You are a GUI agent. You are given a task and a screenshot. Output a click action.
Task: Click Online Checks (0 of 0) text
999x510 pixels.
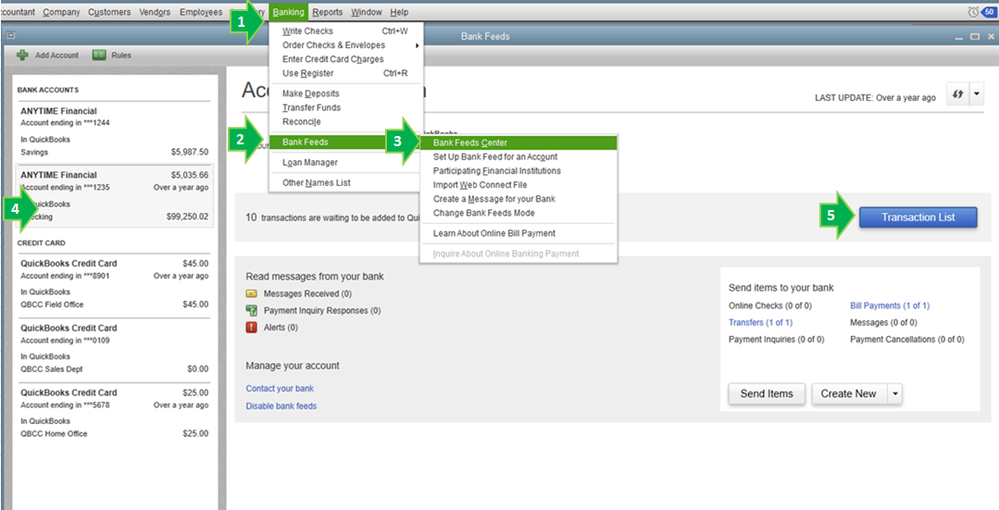[x=770, y=306]
